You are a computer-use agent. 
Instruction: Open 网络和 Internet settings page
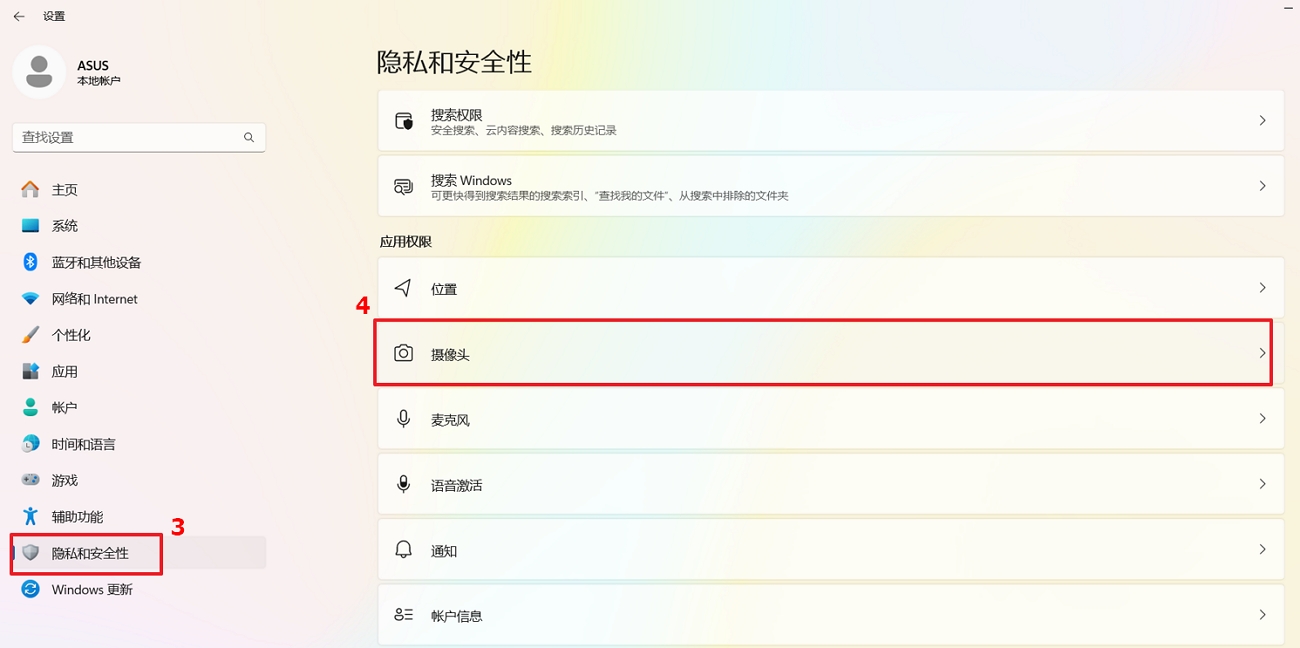pyautogui.click(x=94, y=299)
